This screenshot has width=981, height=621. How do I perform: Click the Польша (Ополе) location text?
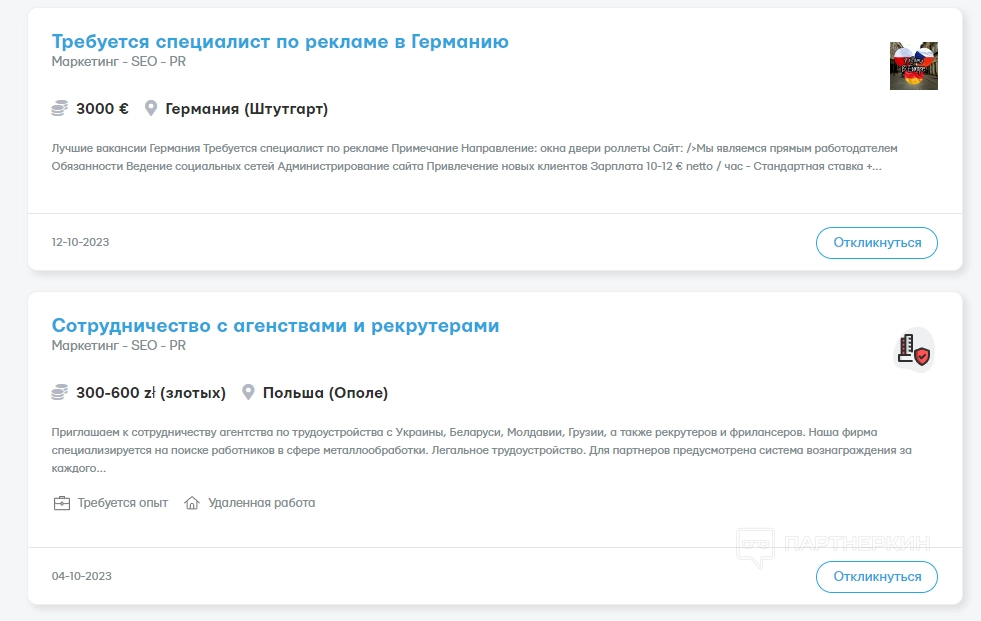pyautogui.click(x=325, y=393)
